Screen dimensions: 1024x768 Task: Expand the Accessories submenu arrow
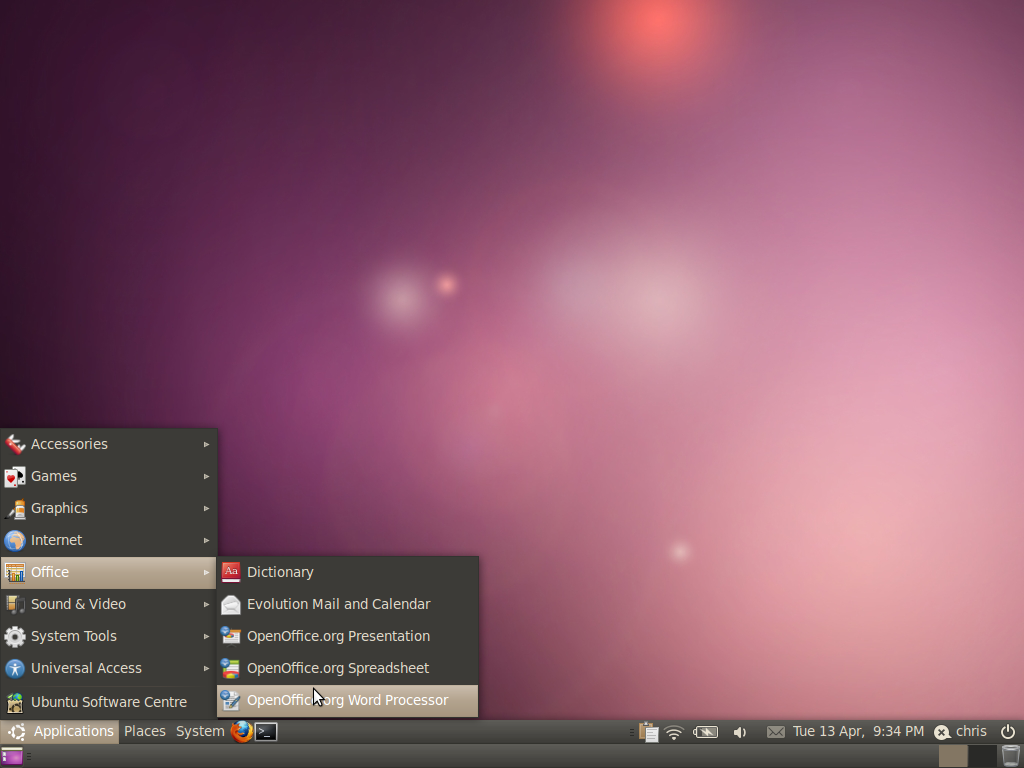(x=206, y=444)
